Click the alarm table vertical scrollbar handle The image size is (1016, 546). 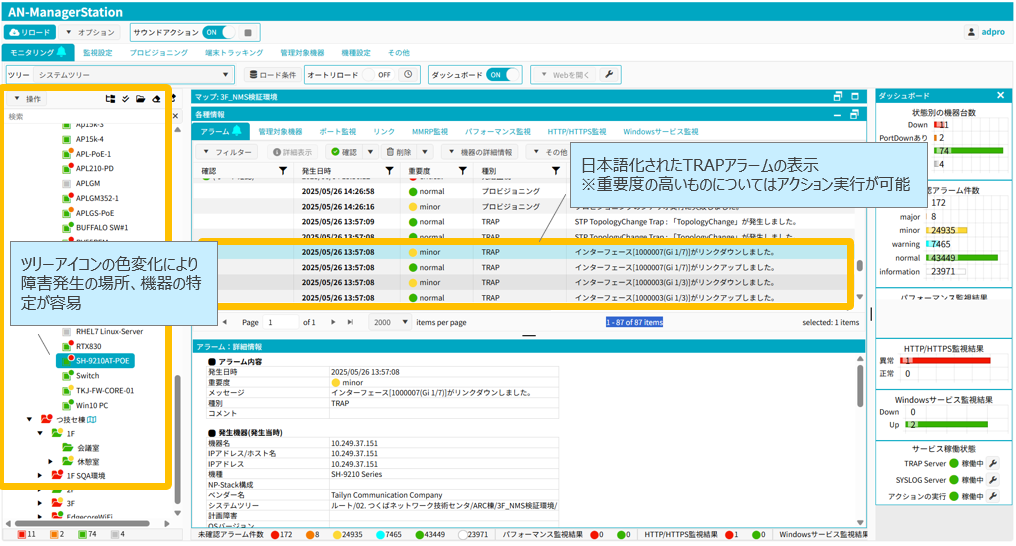pyautogui.click(x=860, y=267)
